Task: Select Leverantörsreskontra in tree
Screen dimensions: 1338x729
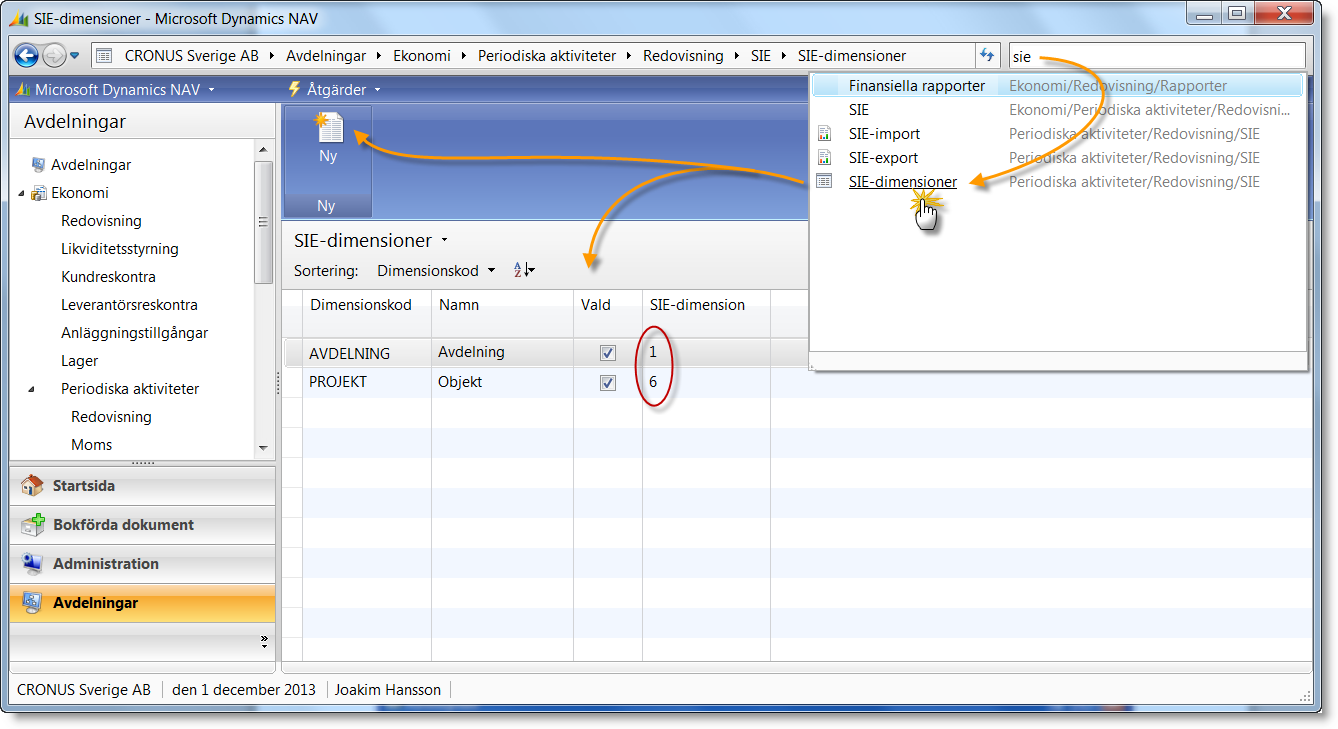Action: (129, 305)
